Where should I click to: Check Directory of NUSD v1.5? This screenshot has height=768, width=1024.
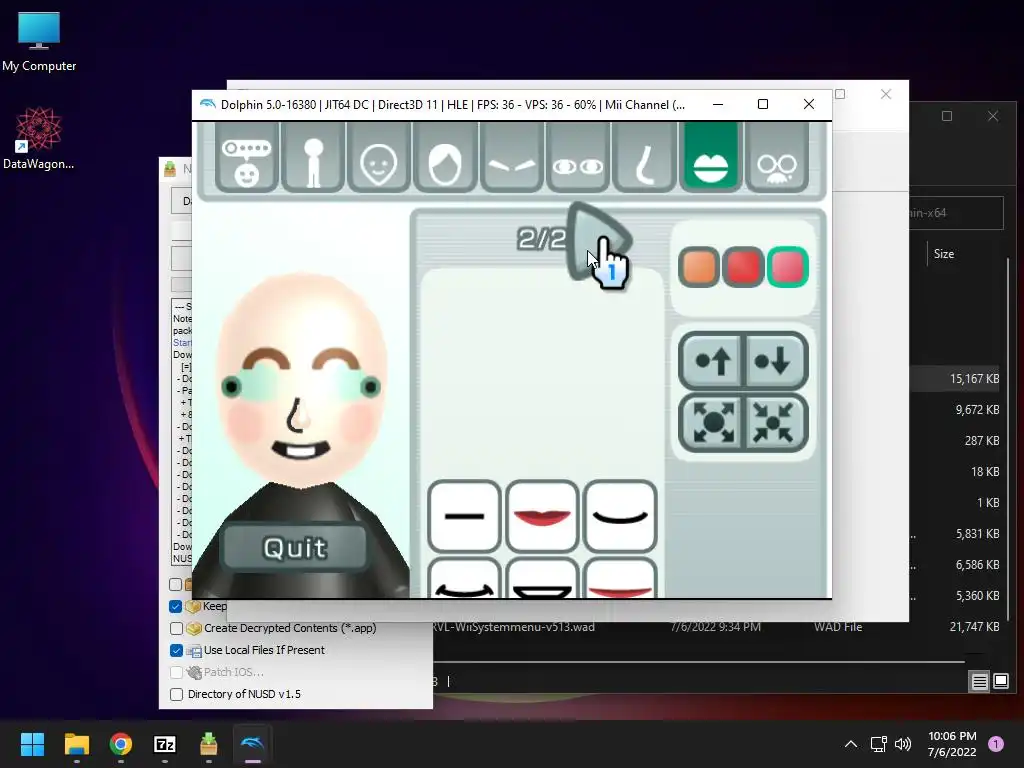(x=176, y=694)
